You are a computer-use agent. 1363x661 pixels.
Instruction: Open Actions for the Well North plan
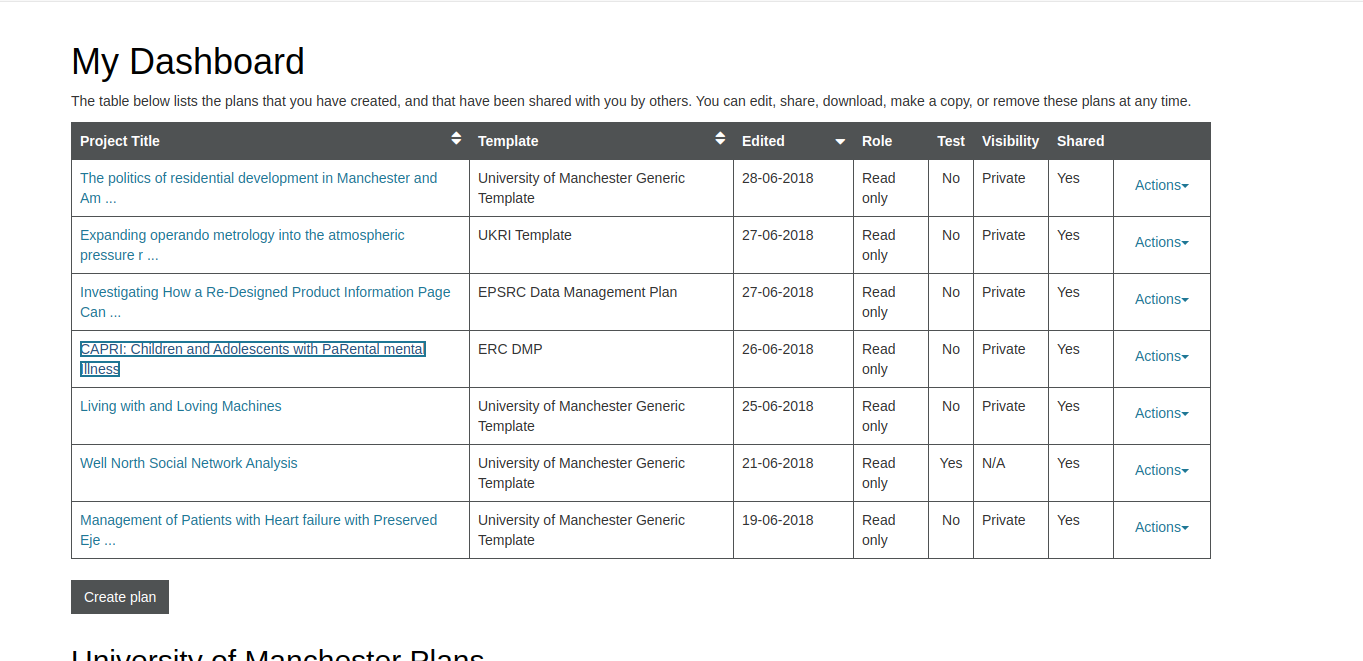click(1160, 470)
